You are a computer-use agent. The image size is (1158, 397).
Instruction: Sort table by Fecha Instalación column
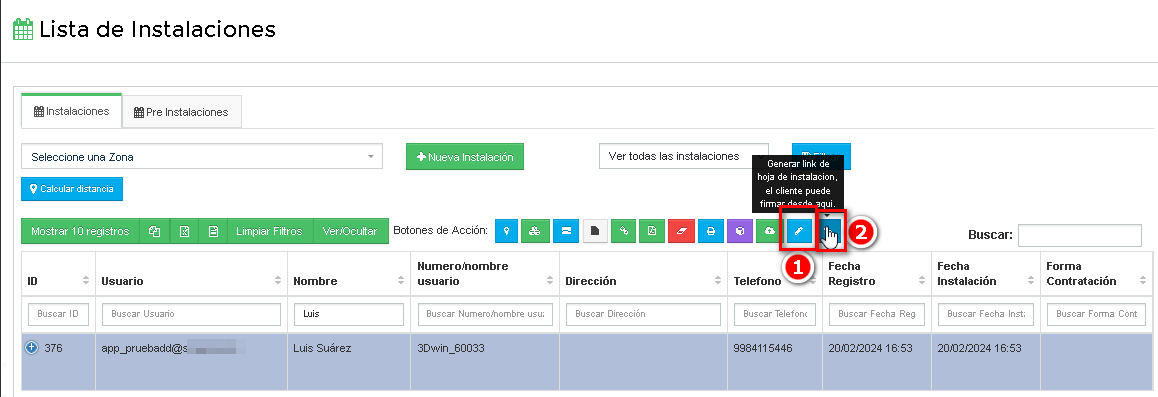pyautogui.click(x=986, y=273)
